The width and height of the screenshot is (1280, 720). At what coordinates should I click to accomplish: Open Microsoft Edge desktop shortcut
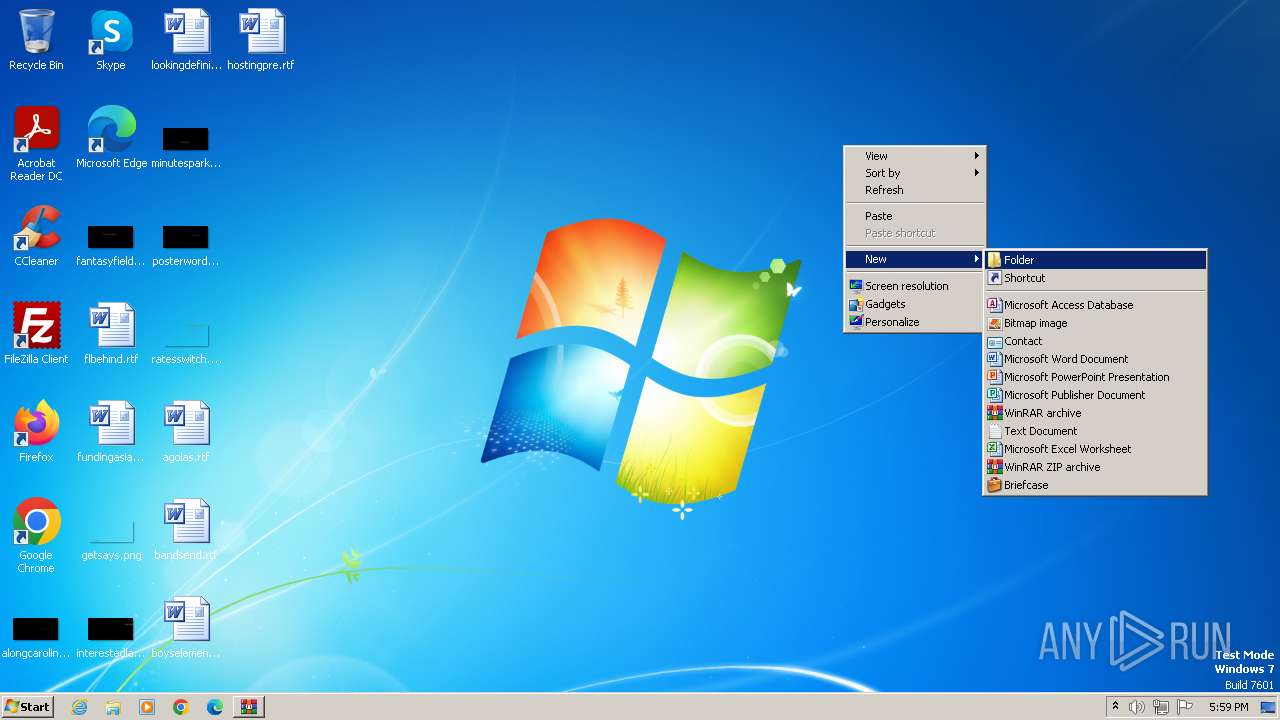(x=111, y=138)
